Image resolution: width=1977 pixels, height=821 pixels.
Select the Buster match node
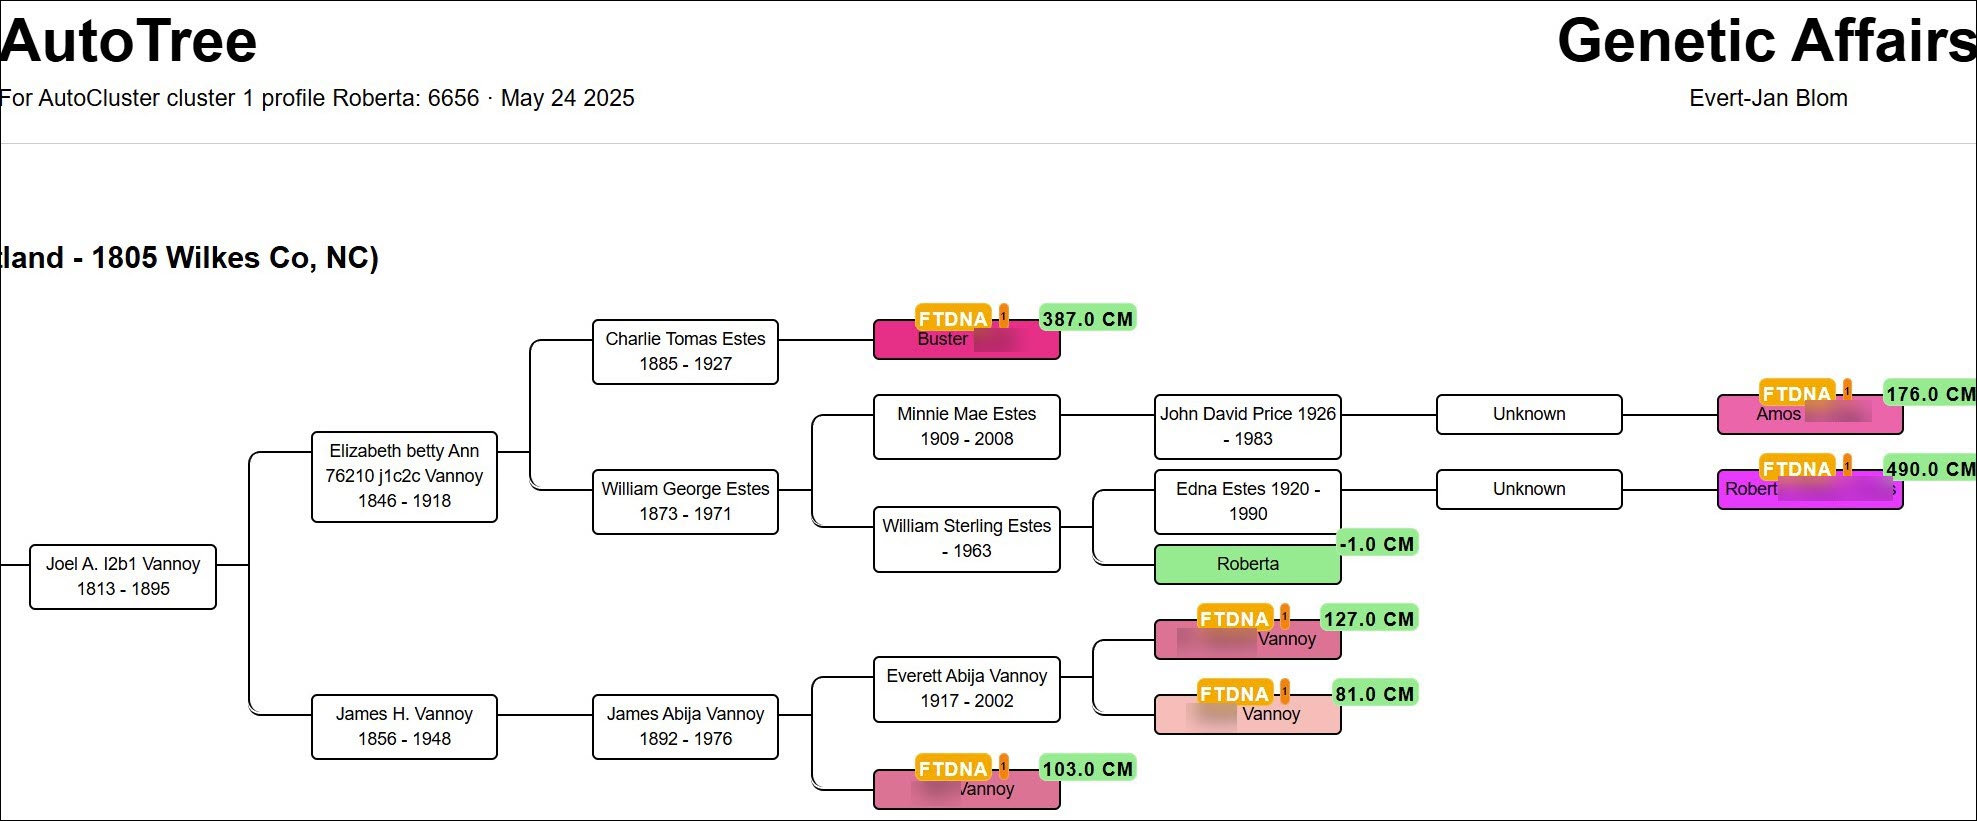(x=966, y=340)
